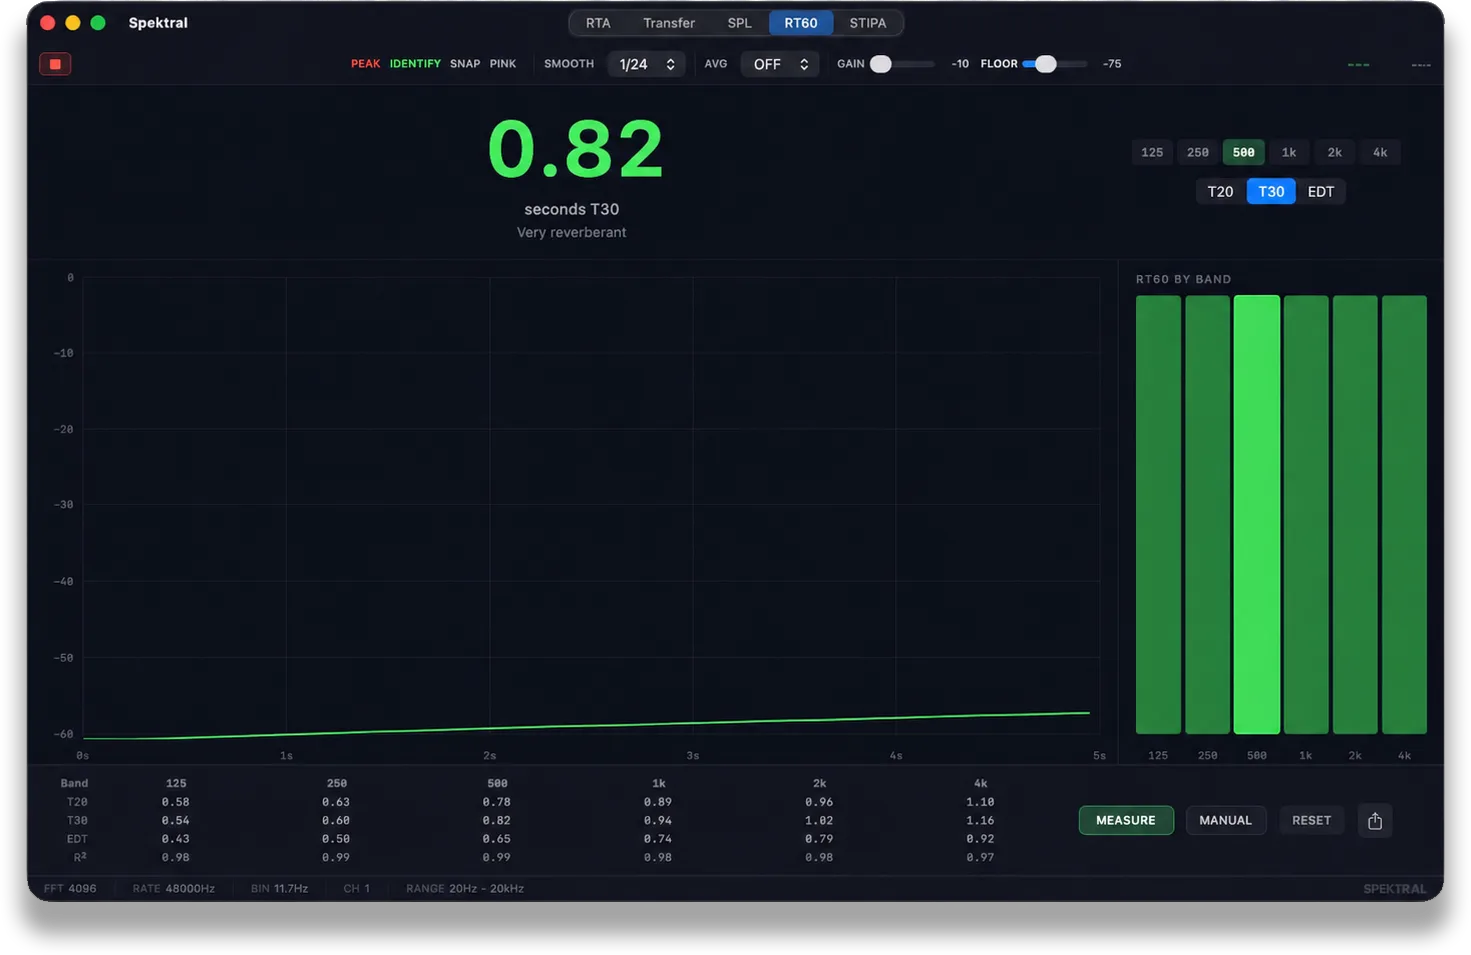Screen dimensions: 1471x955
Task: Click the 4k bar in RT60 by band
Action: pos(1404,515)
